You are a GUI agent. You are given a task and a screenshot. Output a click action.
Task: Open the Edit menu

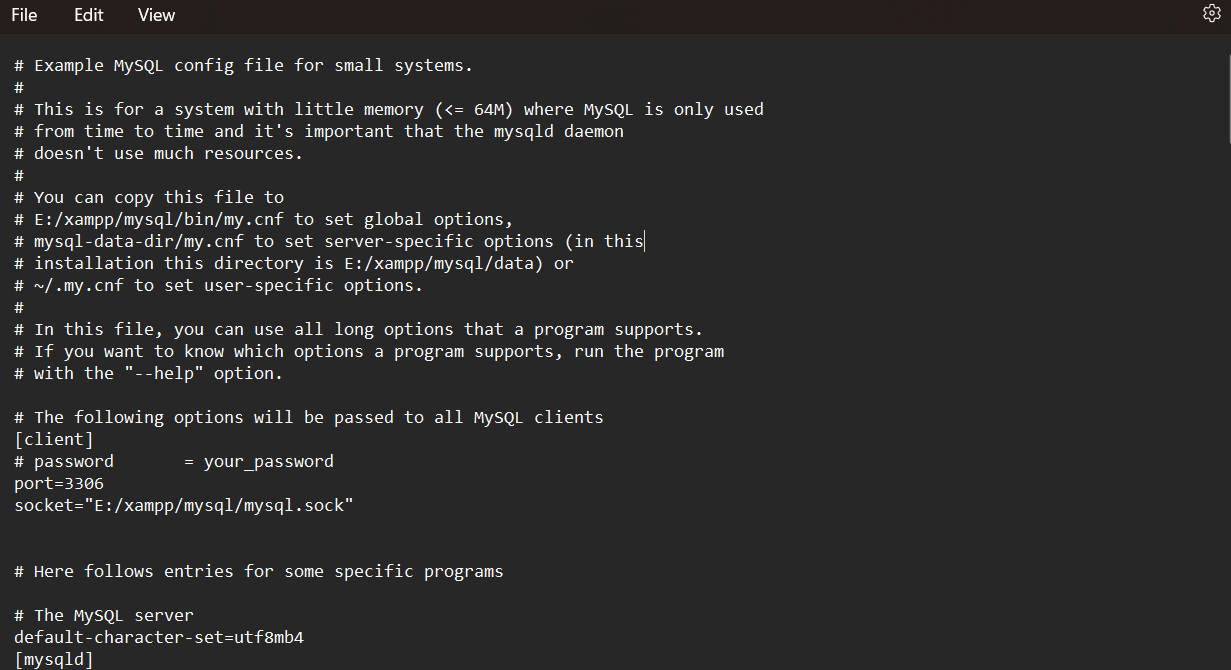coord(88,15)
